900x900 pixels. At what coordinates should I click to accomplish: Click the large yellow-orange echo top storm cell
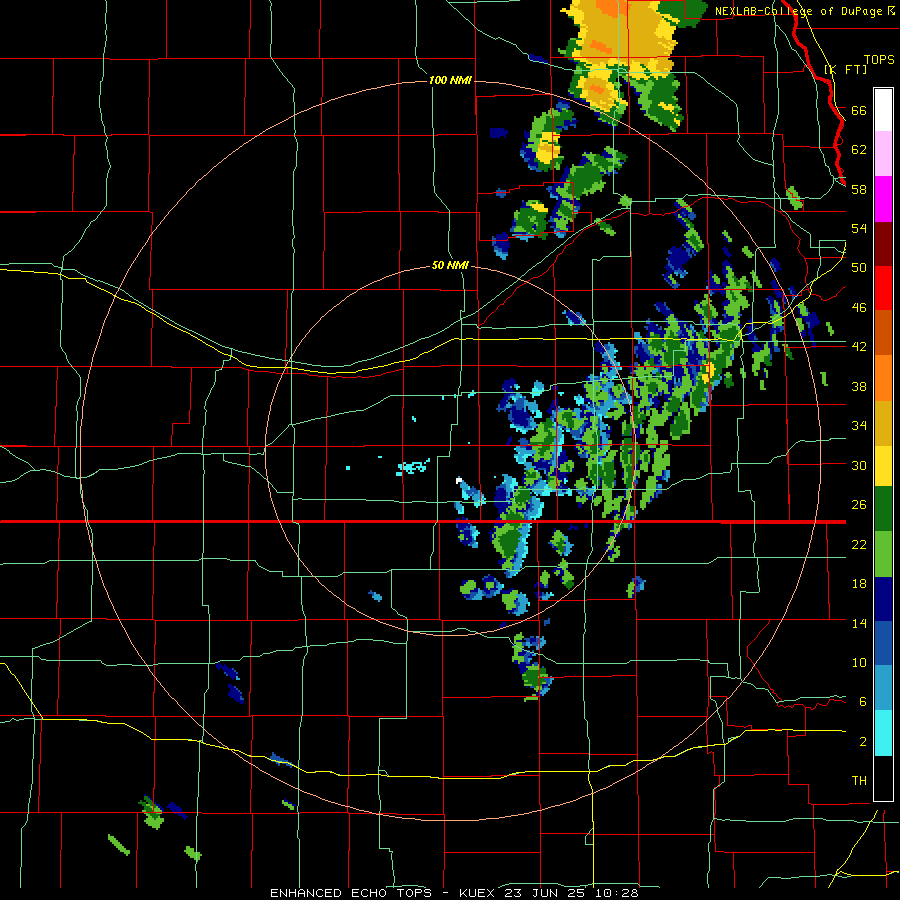[623, 55]
